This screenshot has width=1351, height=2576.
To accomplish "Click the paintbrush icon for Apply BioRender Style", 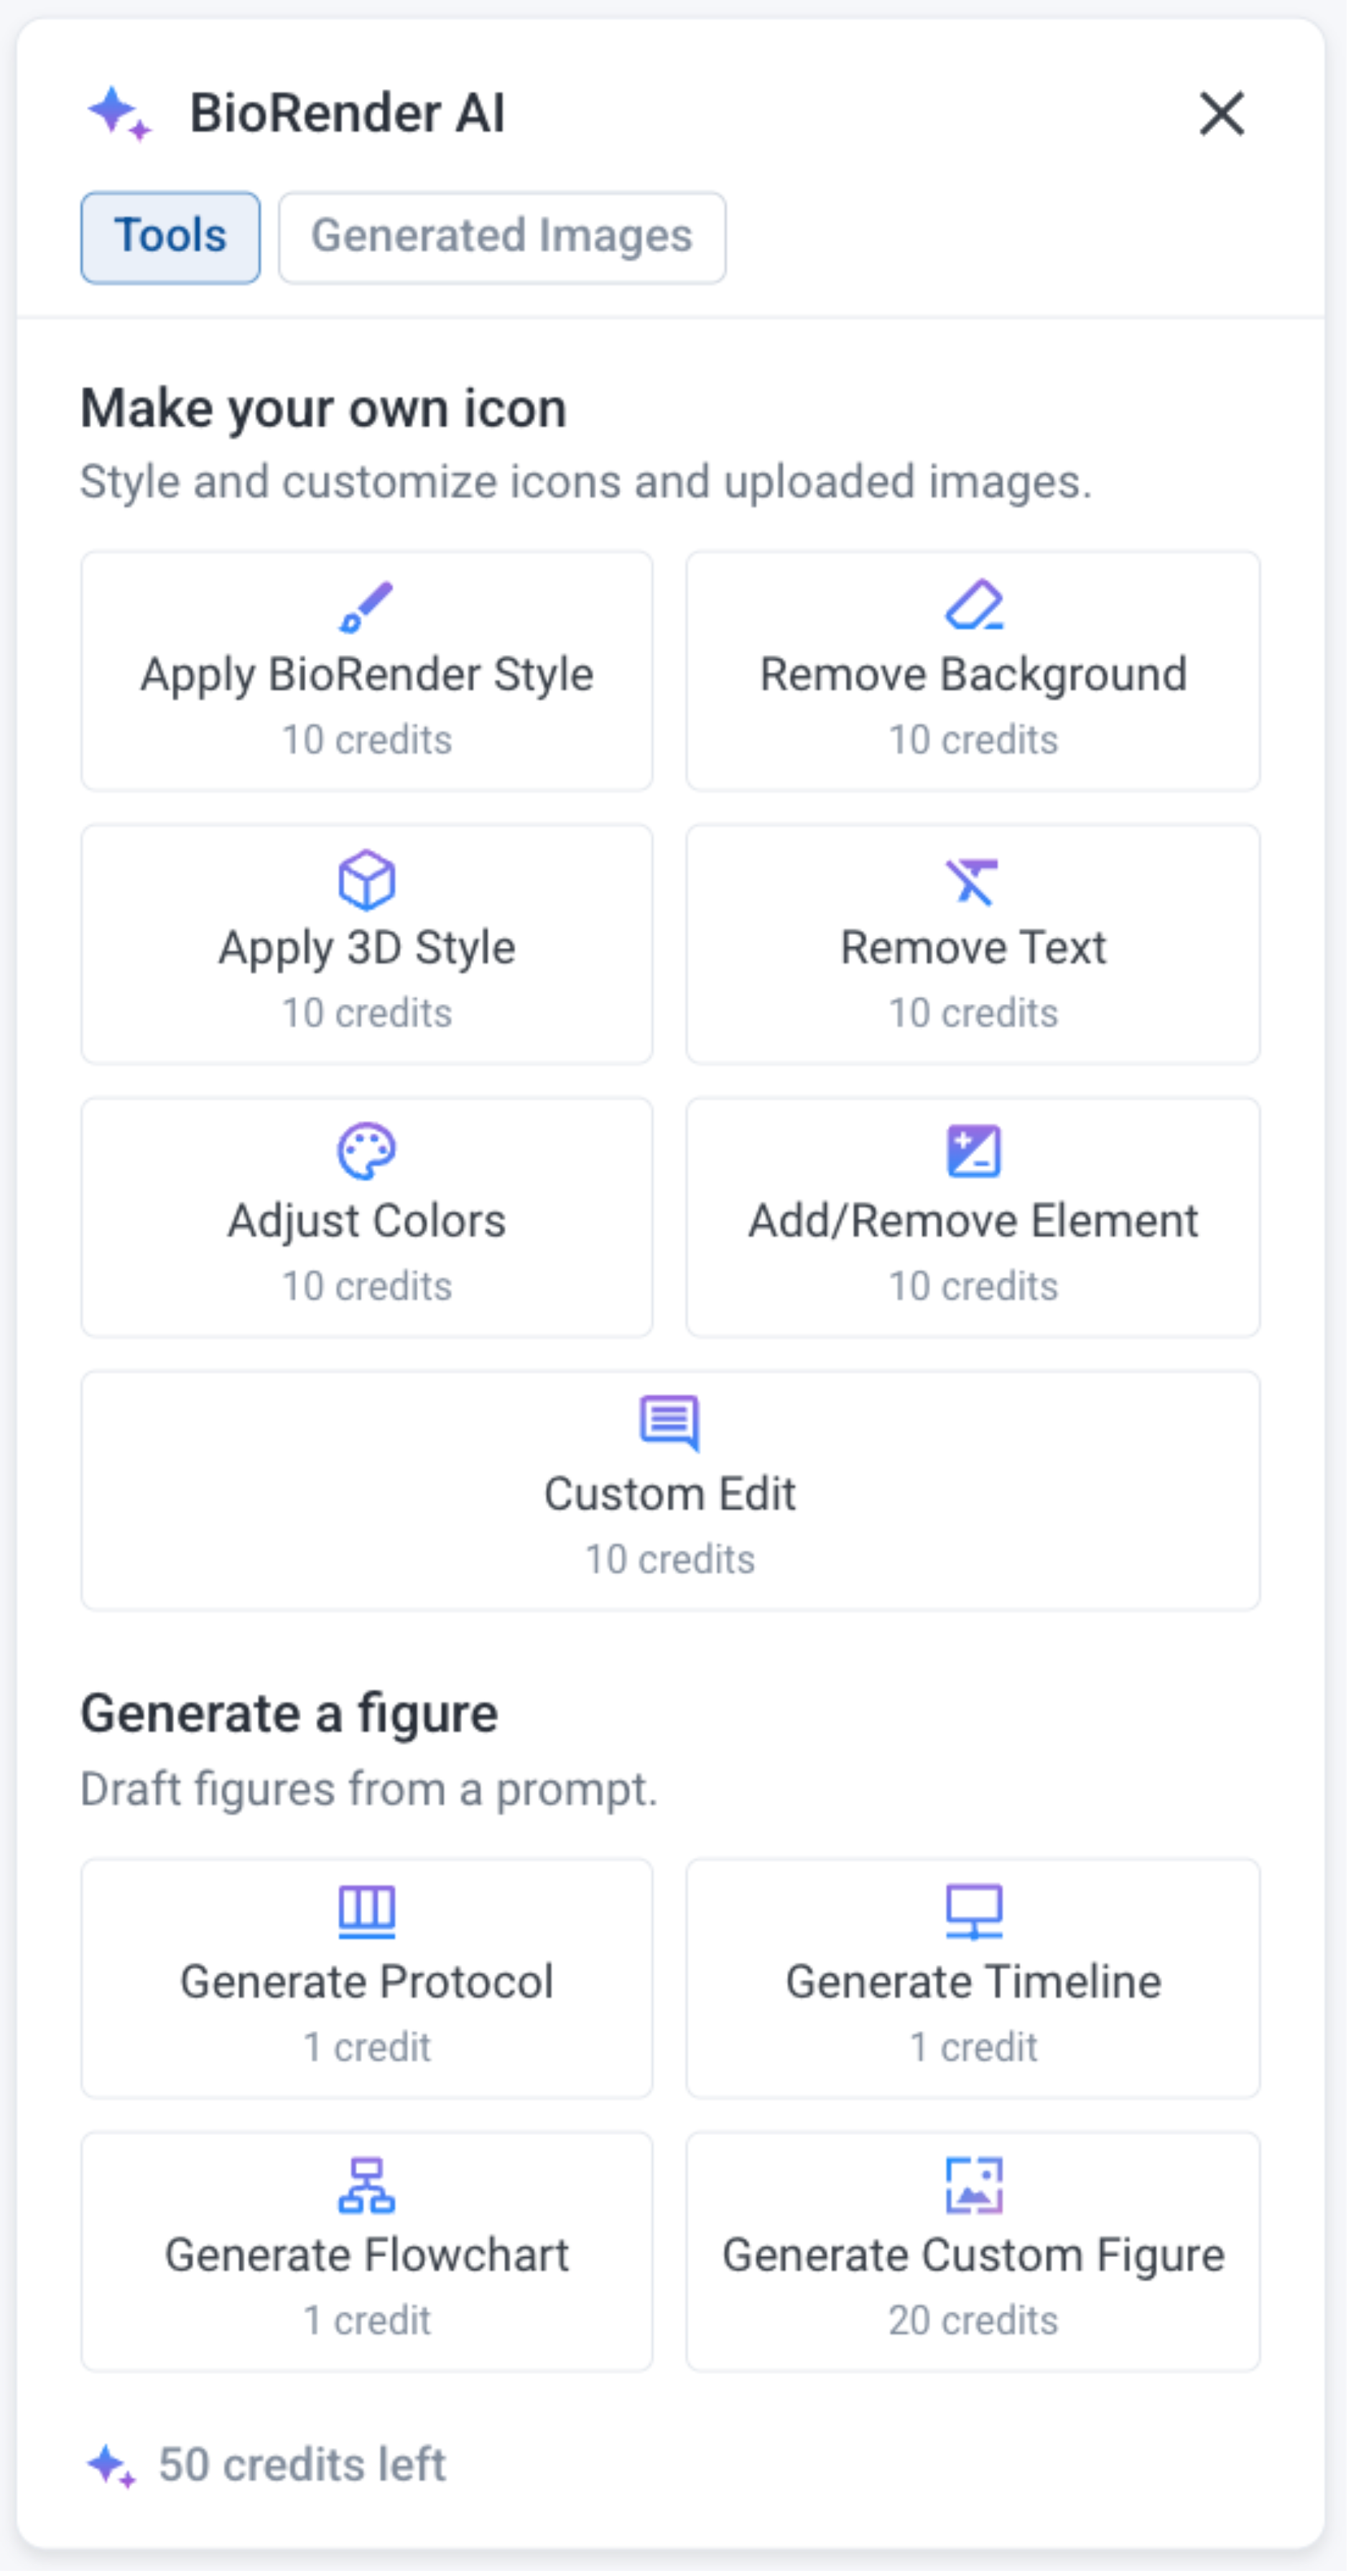I will click(x=366, y=606).
